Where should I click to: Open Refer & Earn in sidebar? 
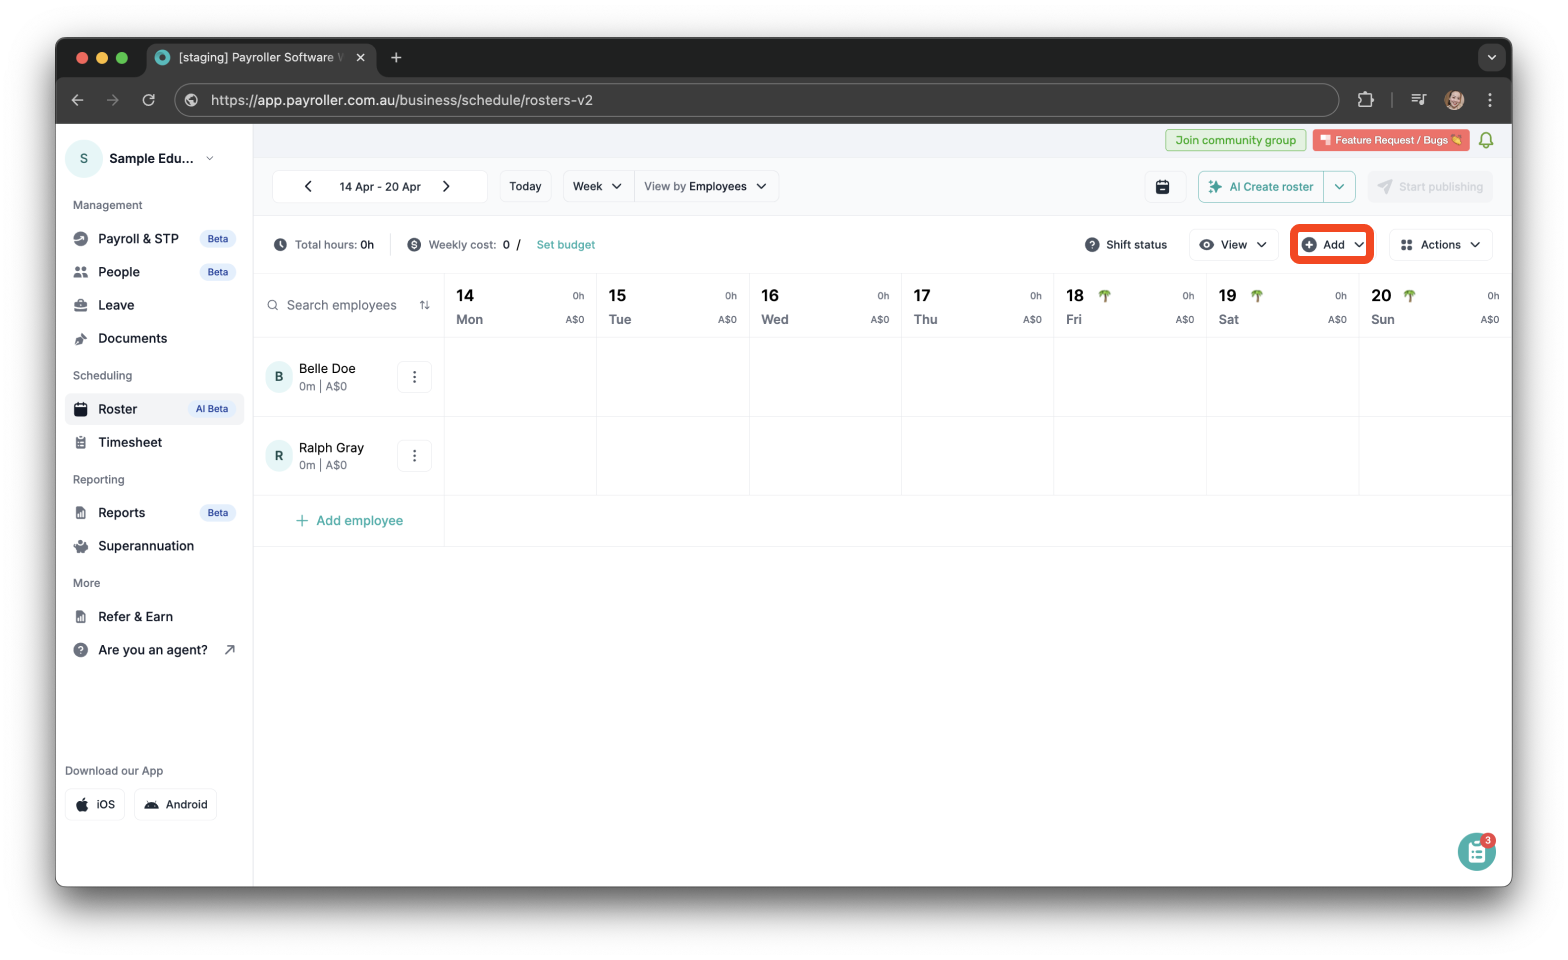(154, 617)
